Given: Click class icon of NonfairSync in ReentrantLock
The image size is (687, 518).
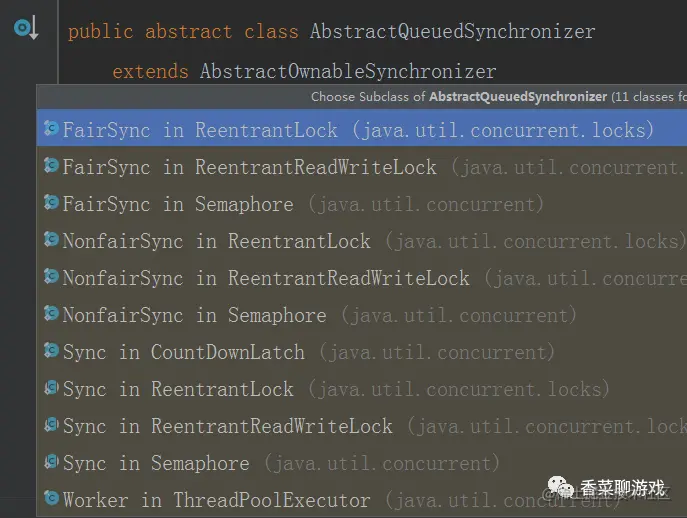Looking at the screenshot, I should point(51,240).
